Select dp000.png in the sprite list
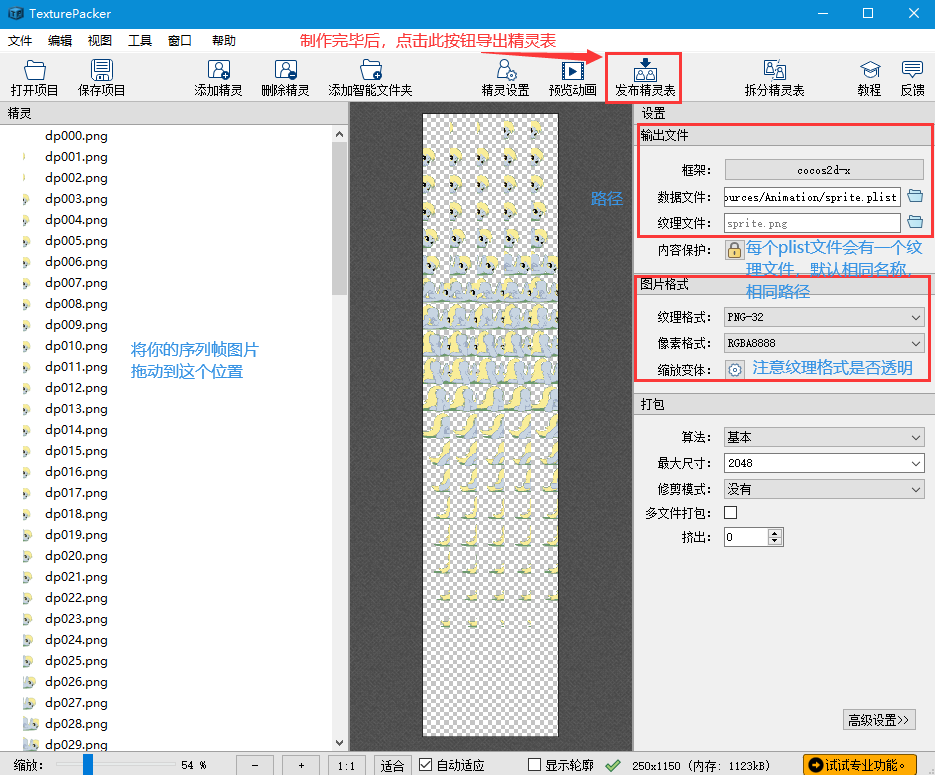This screenshot has height=775, width=935. point(76,135)
